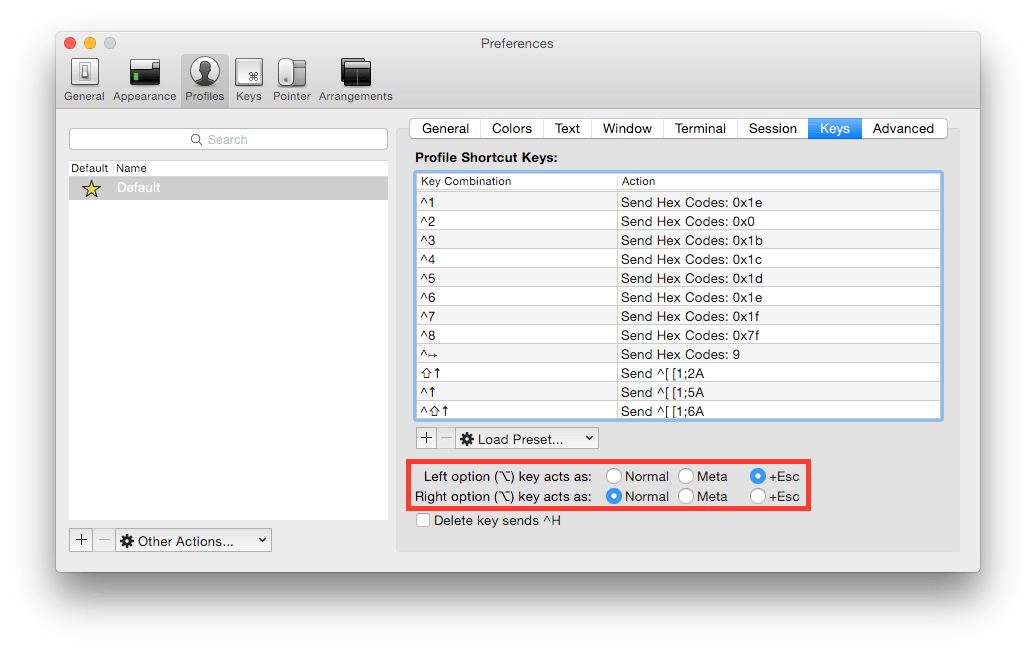
Task: Set Right option key to Normal
Action: click(614, 495)
